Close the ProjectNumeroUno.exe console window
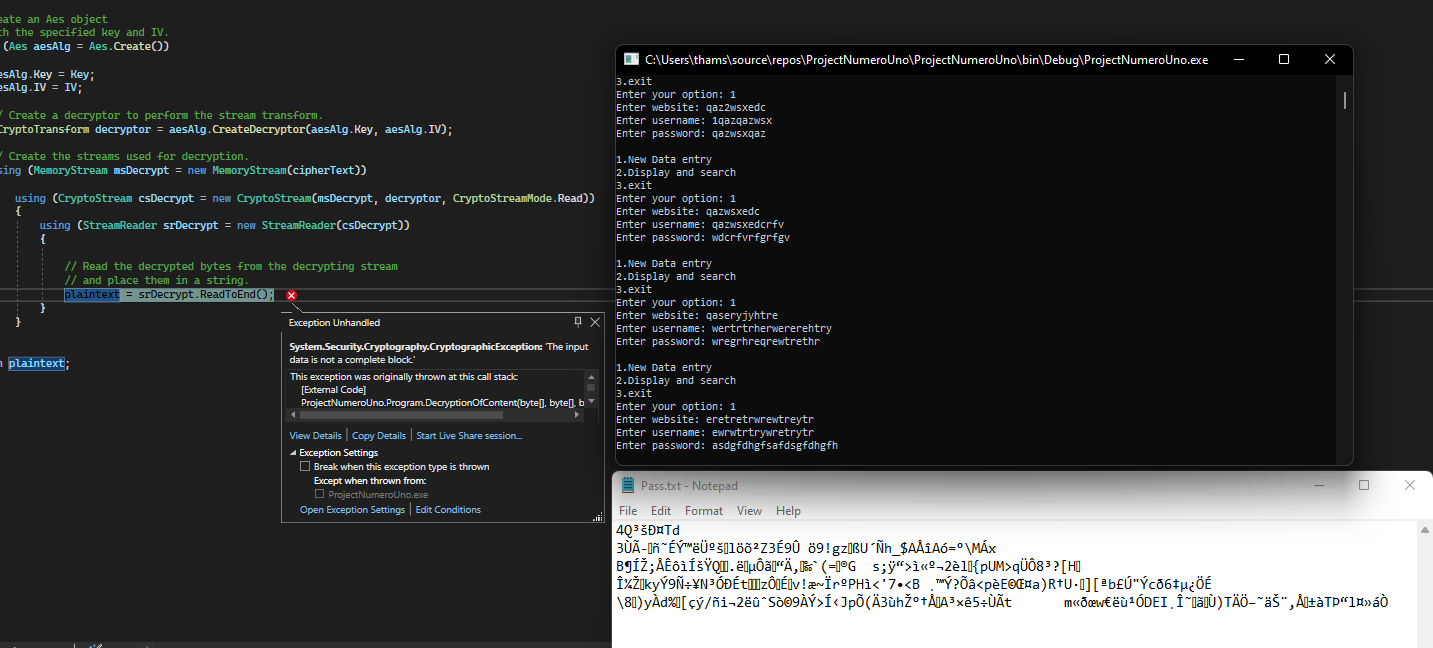1433x648 pixels. pyautogui.click(x=1330, y=60)
